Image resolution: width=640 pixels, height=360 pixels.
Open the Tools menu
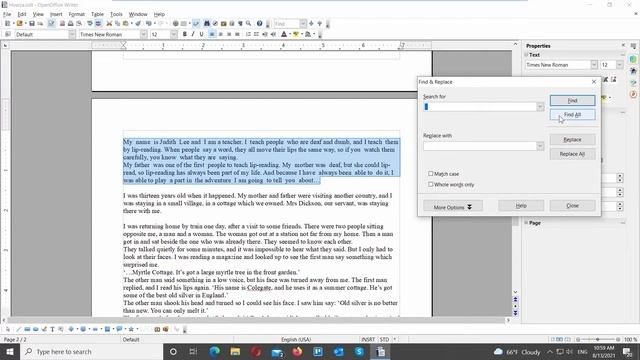116,14
